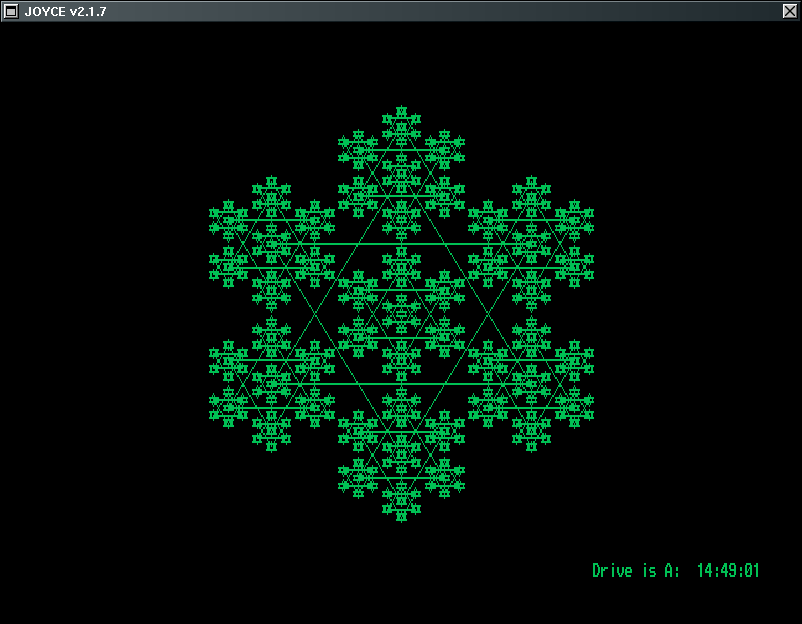Click the word "Drive" in the status line
The width and height of the screenshot is (802, 624).
(x=612, y=571)
